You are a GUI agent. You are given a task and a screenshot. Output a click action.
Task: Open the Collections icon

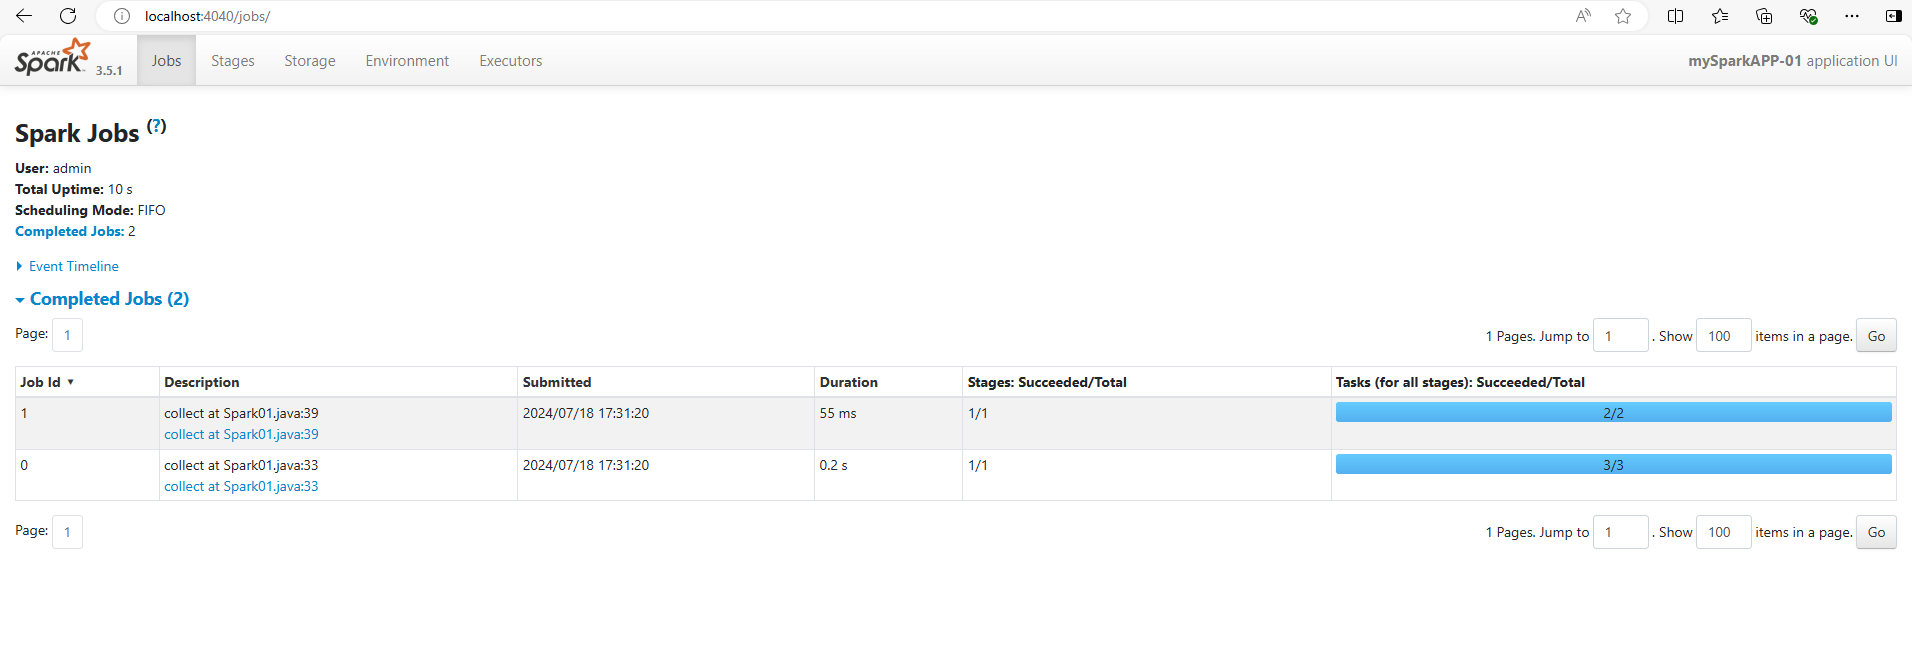(x=1764, y=16)
